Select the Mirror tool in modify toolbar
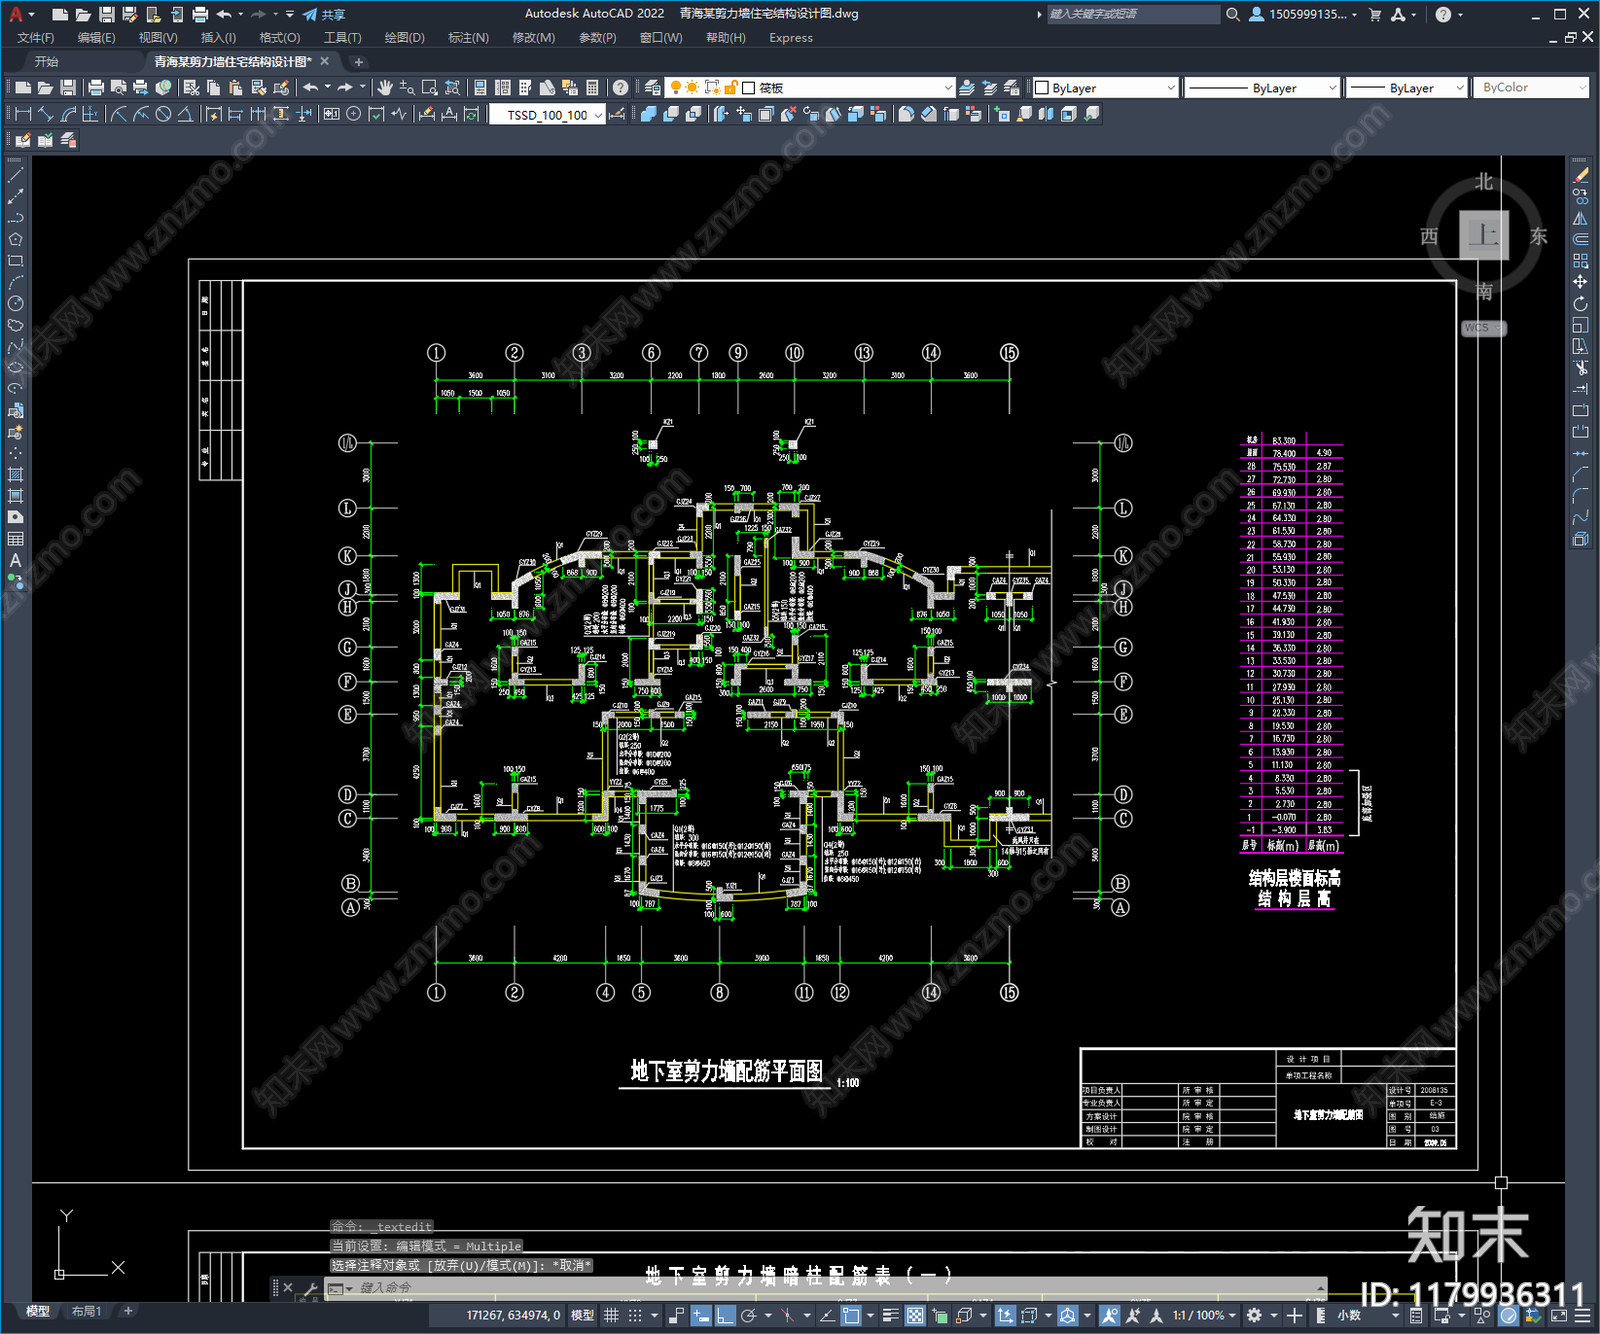The width and height of the screenshot is (1600, 1334). (1580, 218)
